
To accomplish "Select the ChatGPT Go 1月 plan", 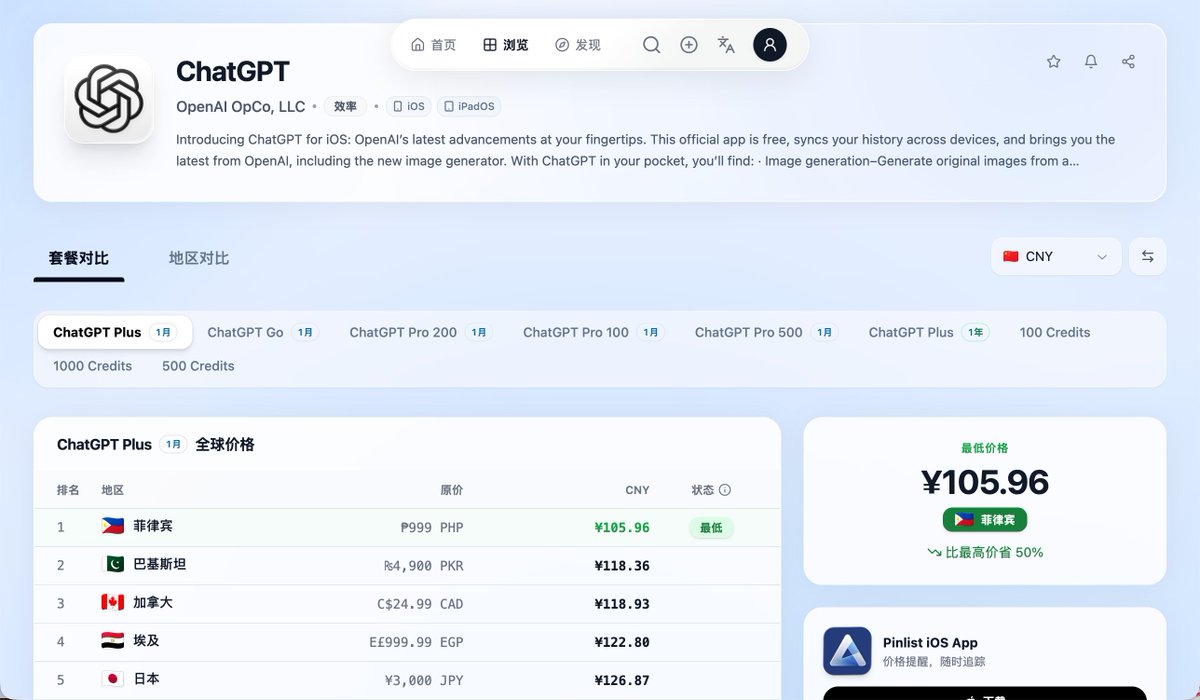I will pyautogui.click(x=263, y=332).
